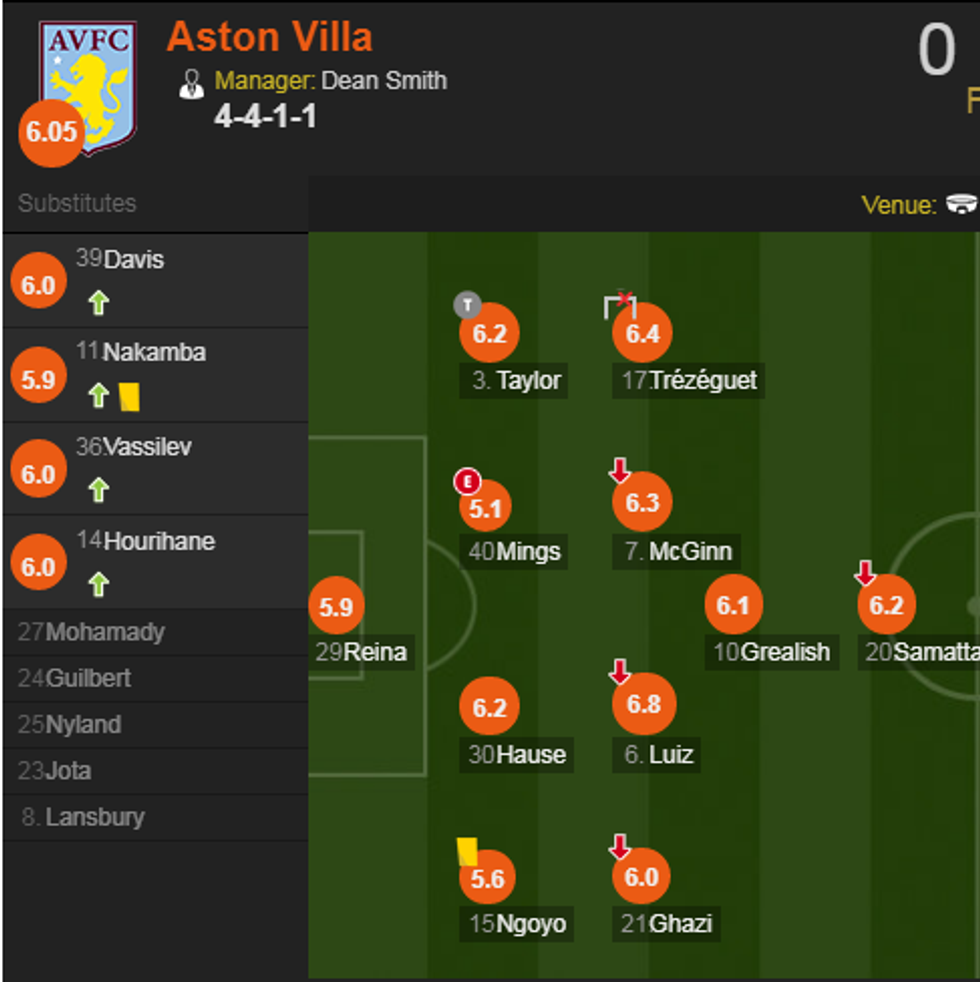Open manager Dean Smith's profile

384,81
